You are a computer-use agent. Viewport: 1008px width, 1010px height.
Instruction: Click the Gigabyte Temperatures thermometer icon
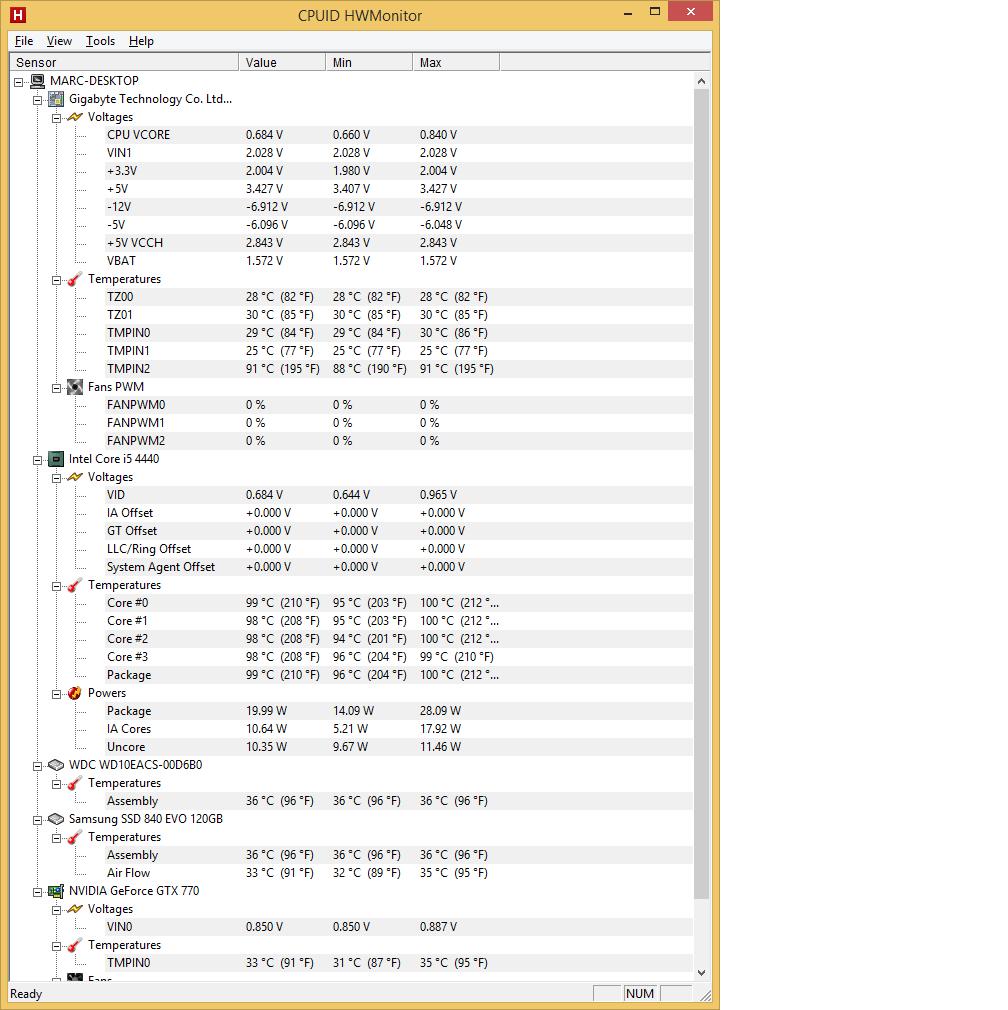tap(75, 279)
